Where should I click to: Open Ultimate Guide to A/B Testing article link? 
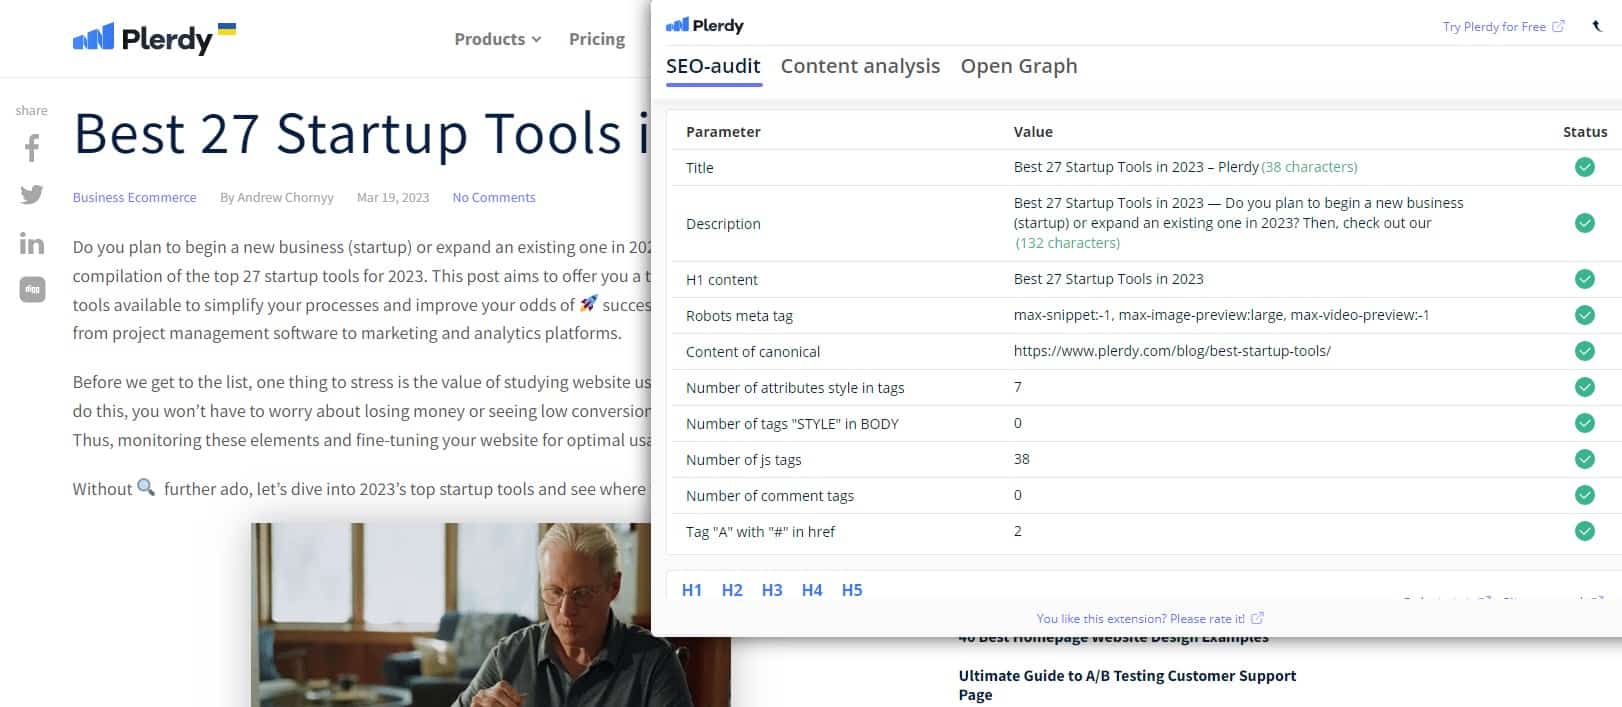(x=1127, y=685)
